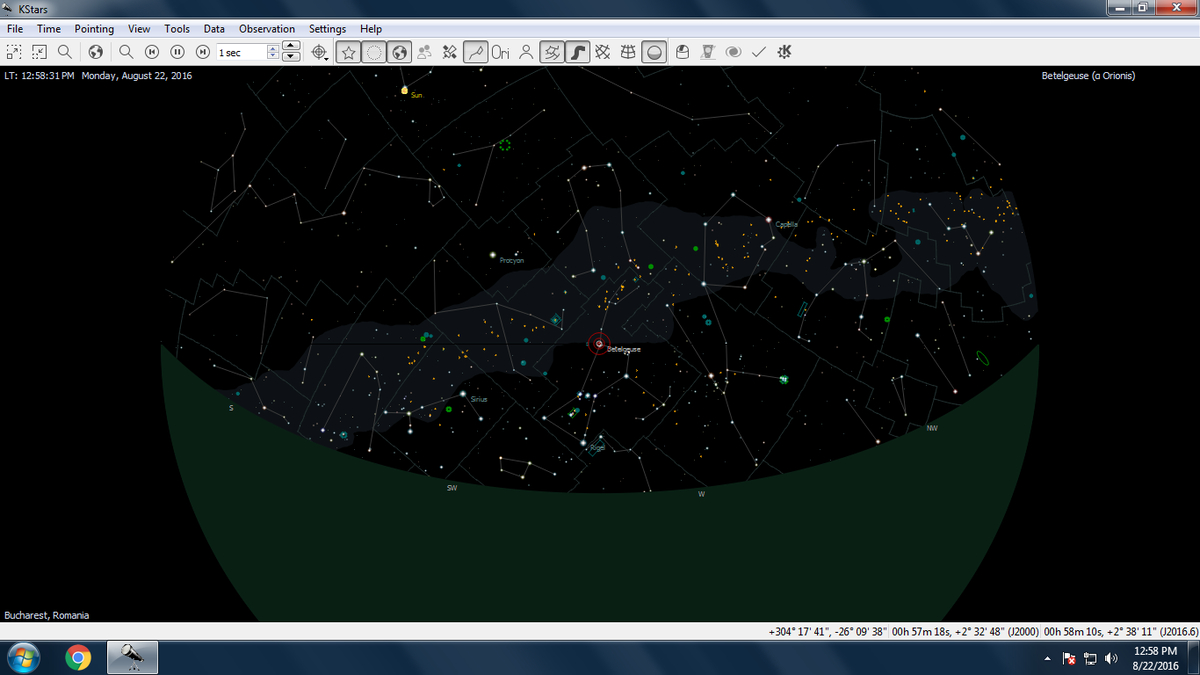
Task: Toggle Milky Way display
Action: [x=577, y=52]
